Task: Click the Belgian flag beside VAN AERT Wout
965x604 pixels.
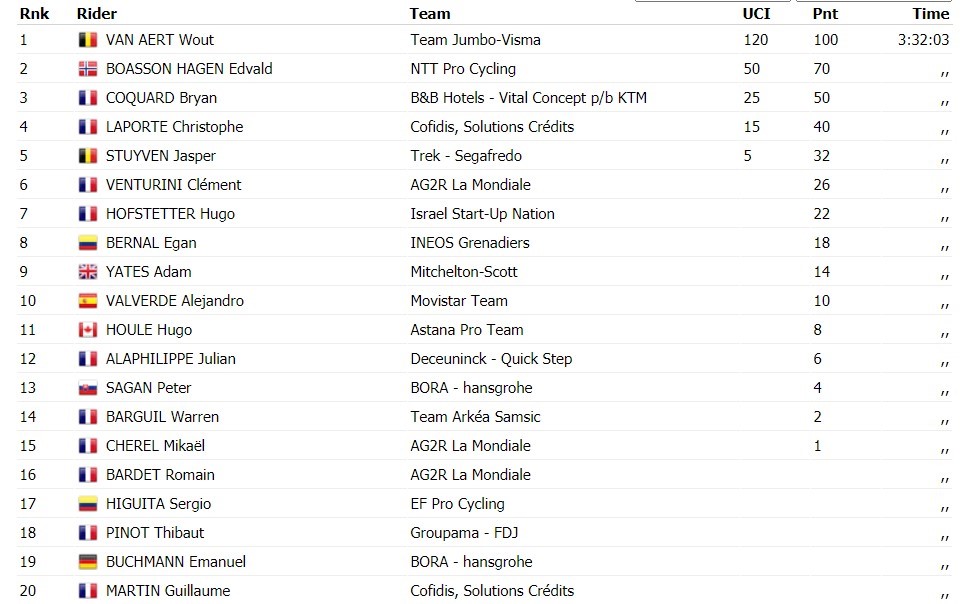Action: click(88, 40)
